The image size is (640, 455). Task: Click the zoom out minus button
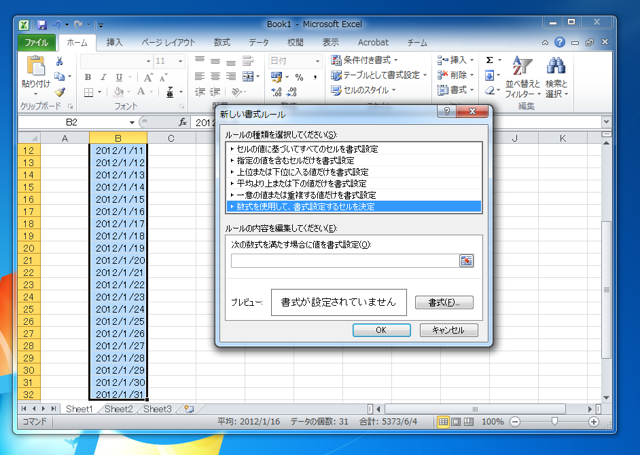click(516, 422)
